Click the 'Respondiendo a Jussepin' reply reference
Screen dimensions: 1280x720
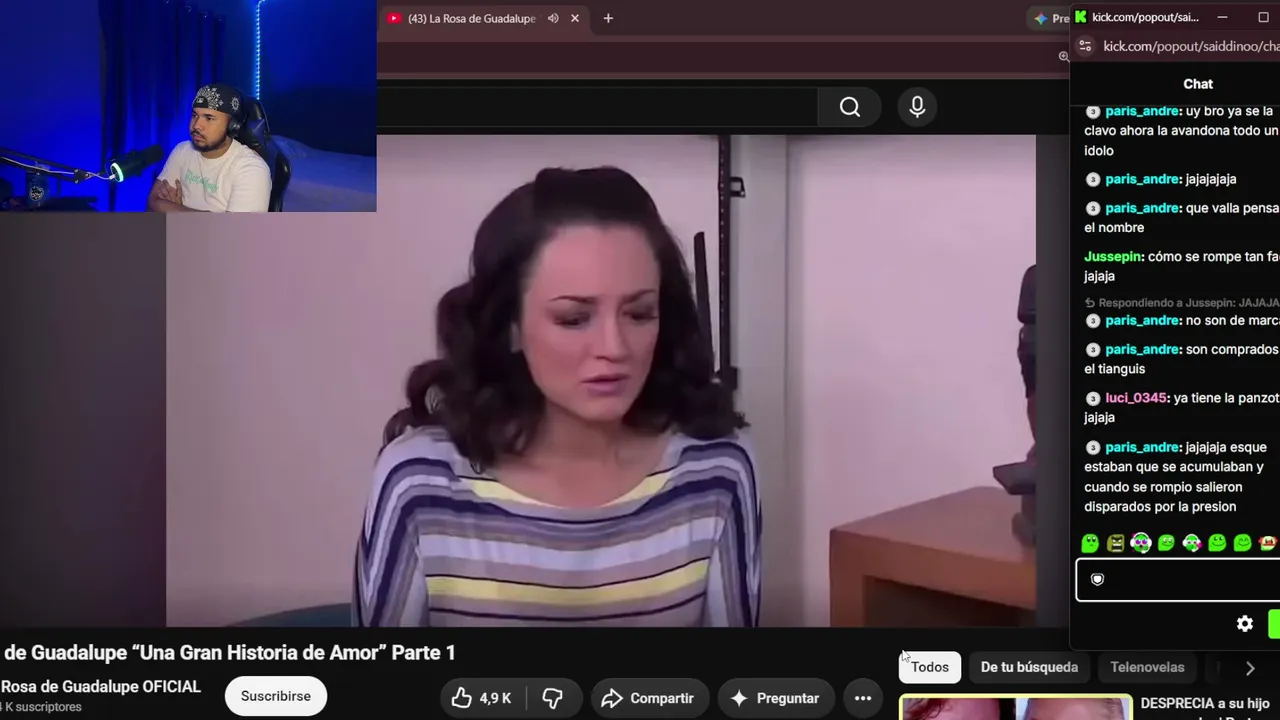coord(1182,302)
